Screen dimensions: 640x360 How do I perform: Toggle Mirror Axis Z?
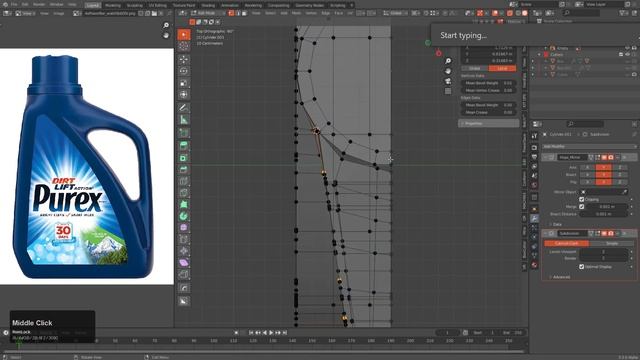click(x=620, y=167)
